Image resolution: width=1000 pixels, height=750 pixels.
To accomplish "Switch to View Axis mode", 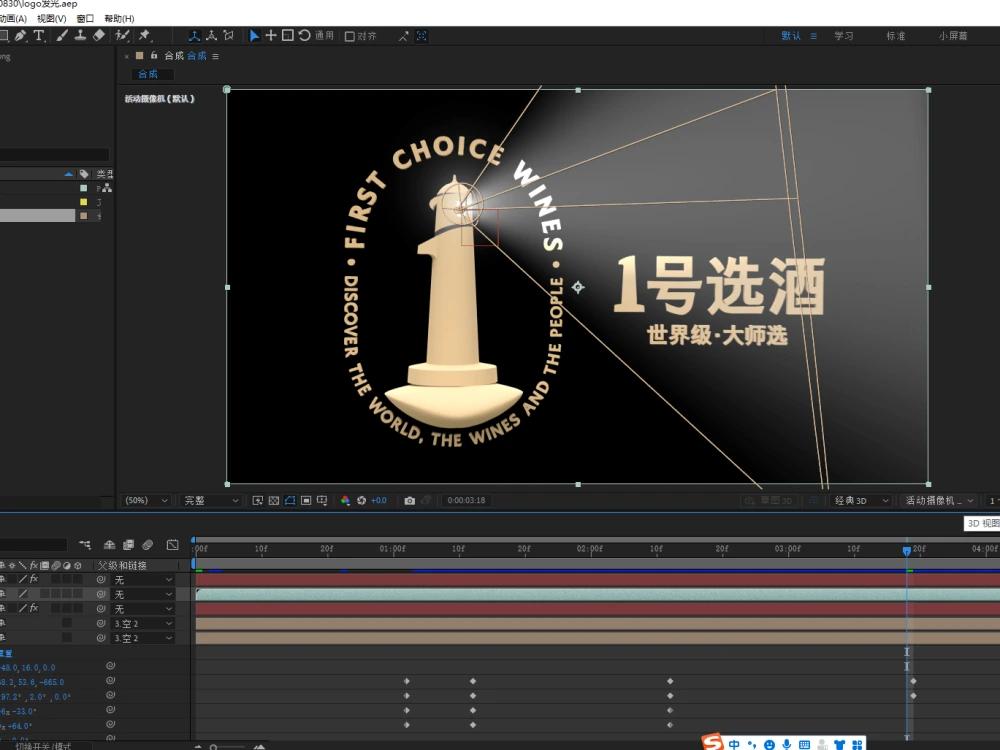I will (228, 36).
